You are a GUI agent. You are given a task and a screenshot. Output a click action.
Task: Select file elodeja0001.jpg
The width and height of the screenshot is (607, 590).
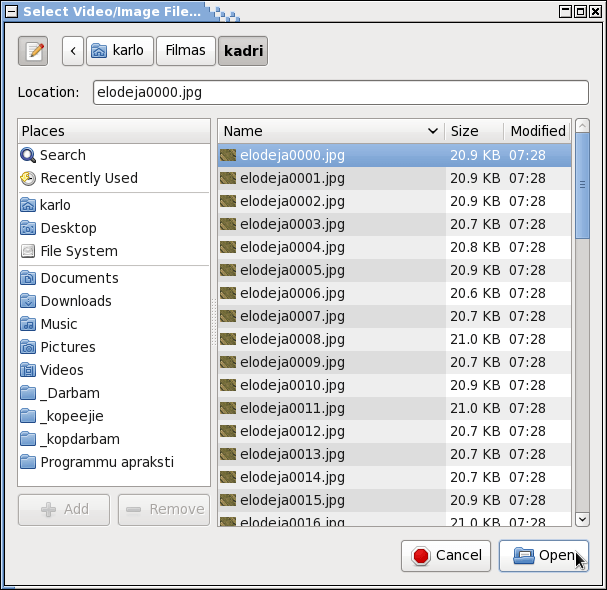pos(394,178)
